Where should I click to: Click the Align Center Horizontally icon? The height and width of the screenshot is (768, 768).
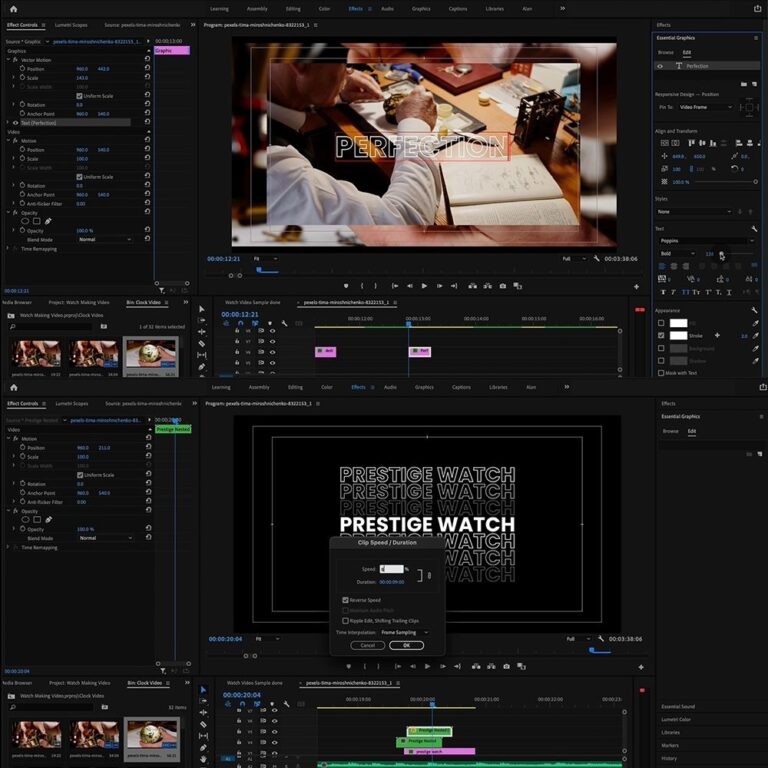(x=702, y=143)
